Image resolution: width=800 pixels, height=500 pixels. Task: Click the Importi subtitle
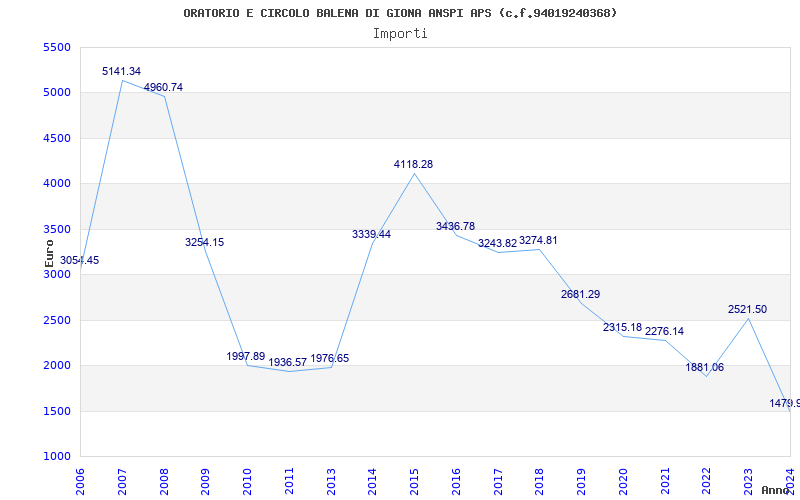[400, 34]
